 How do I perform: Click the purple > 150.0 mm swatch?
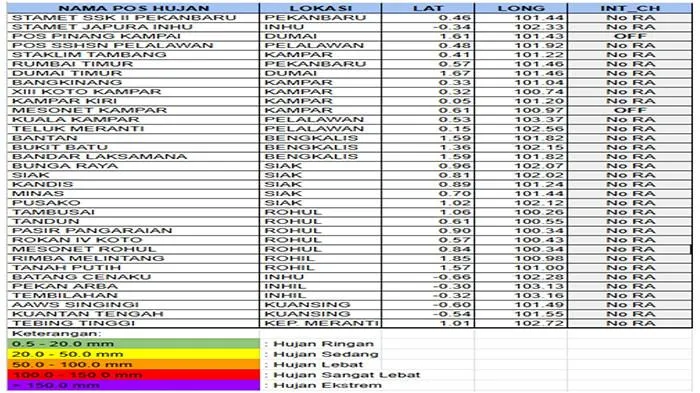133,385
